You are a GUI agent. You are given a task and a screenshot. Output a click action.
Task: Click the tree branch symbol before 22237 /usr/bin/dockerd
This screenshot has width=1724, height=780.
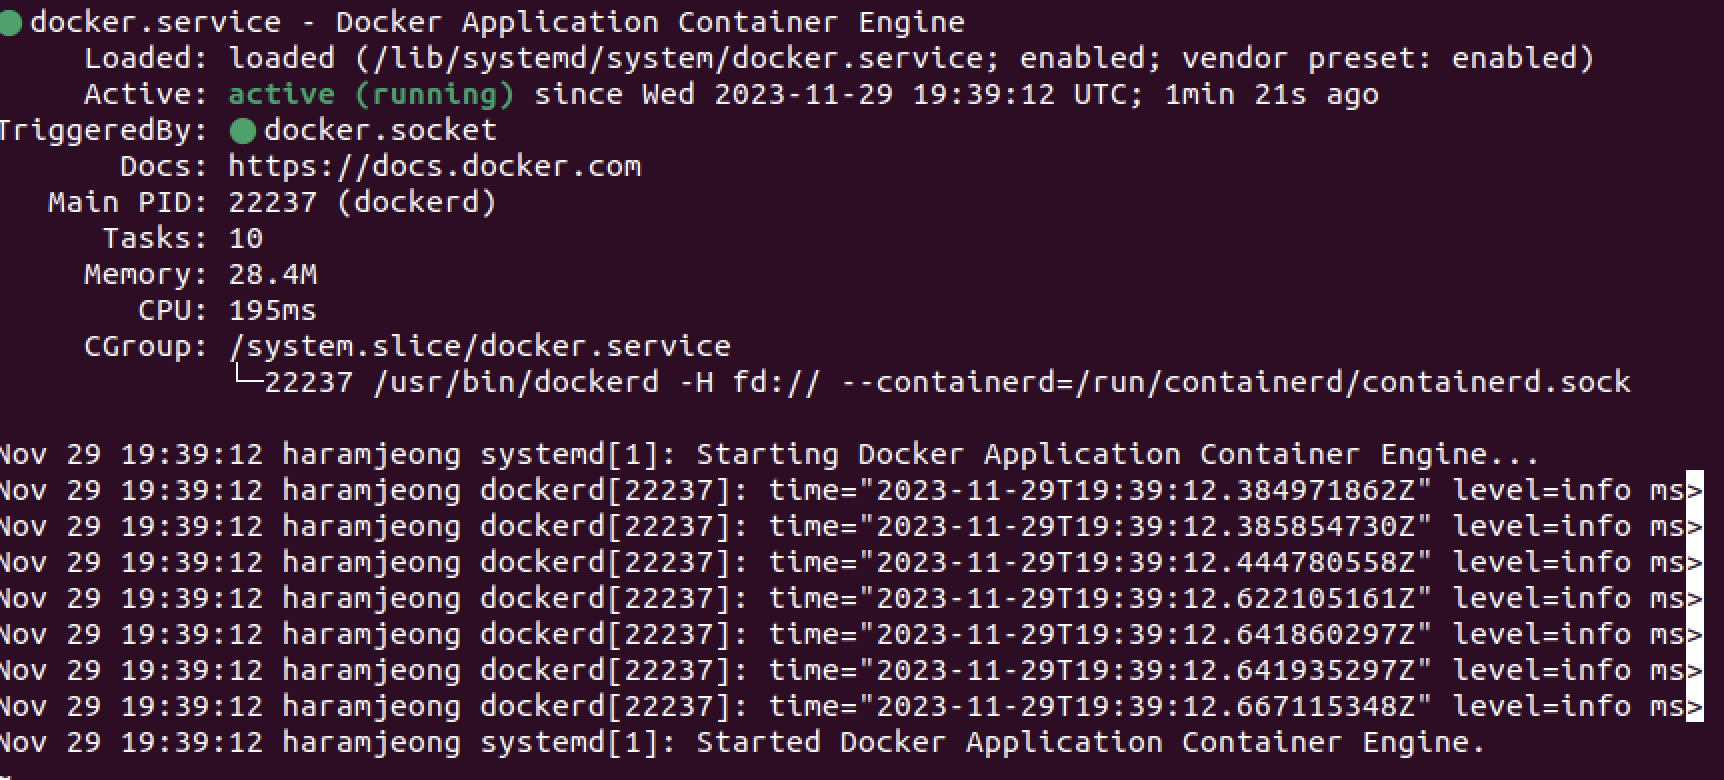247,379
